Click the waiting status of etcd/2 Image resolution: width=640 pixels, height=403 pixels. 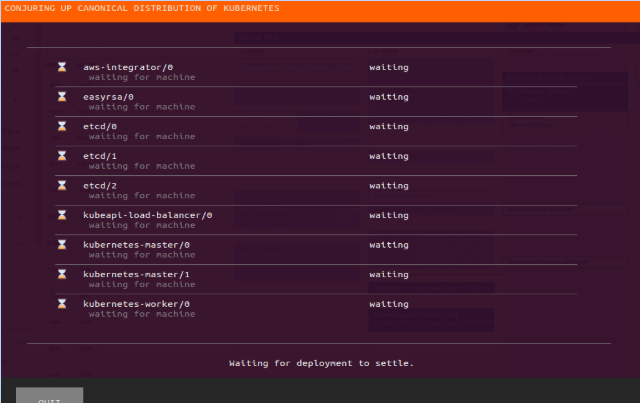(389, 186)
